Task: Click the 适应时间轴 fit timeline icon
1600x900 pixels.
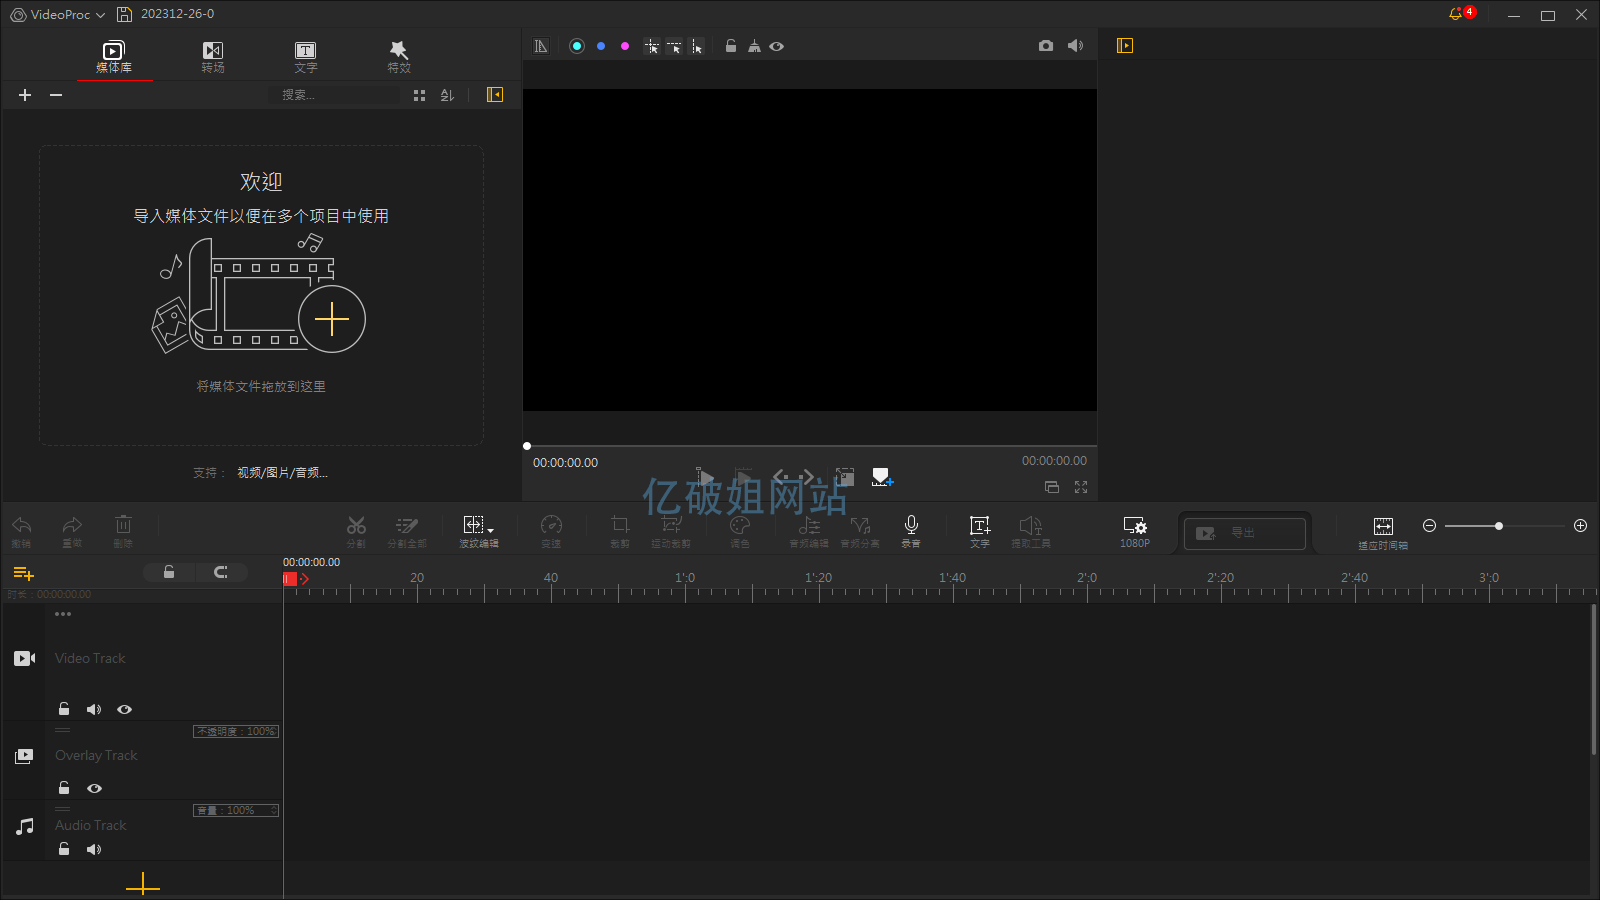Action: pos(1382,527)
